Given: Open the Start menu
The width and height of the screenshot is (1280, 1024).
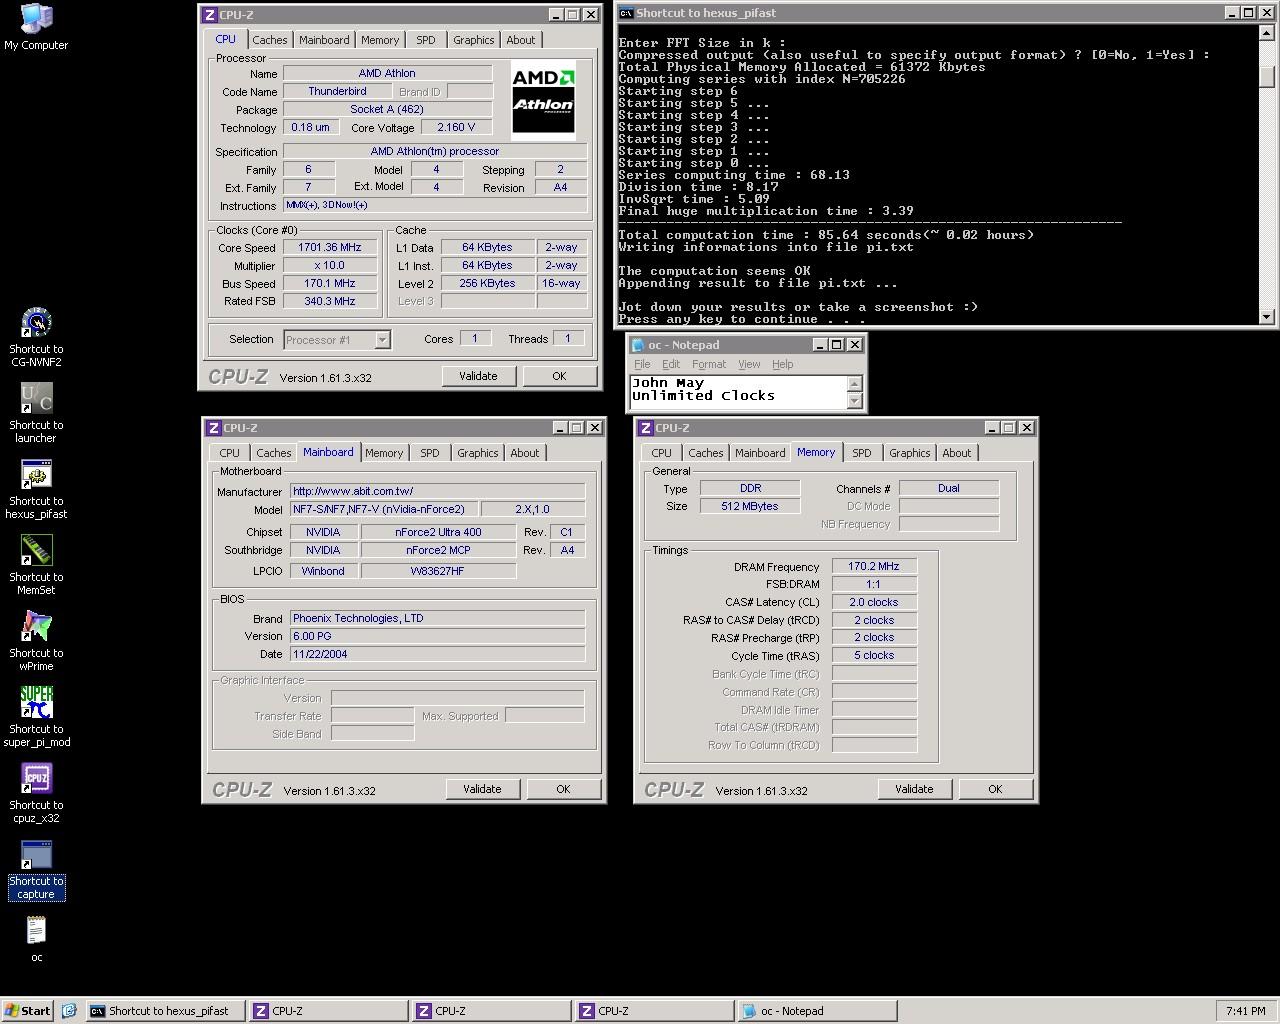Looking at the screenshot, I should (28, 1011).
